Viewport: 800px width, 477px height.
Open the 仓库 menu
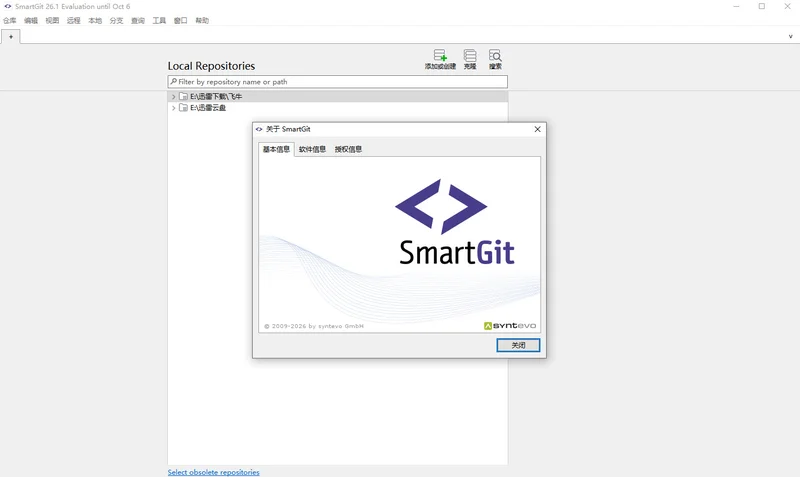[x=10, y=20]
